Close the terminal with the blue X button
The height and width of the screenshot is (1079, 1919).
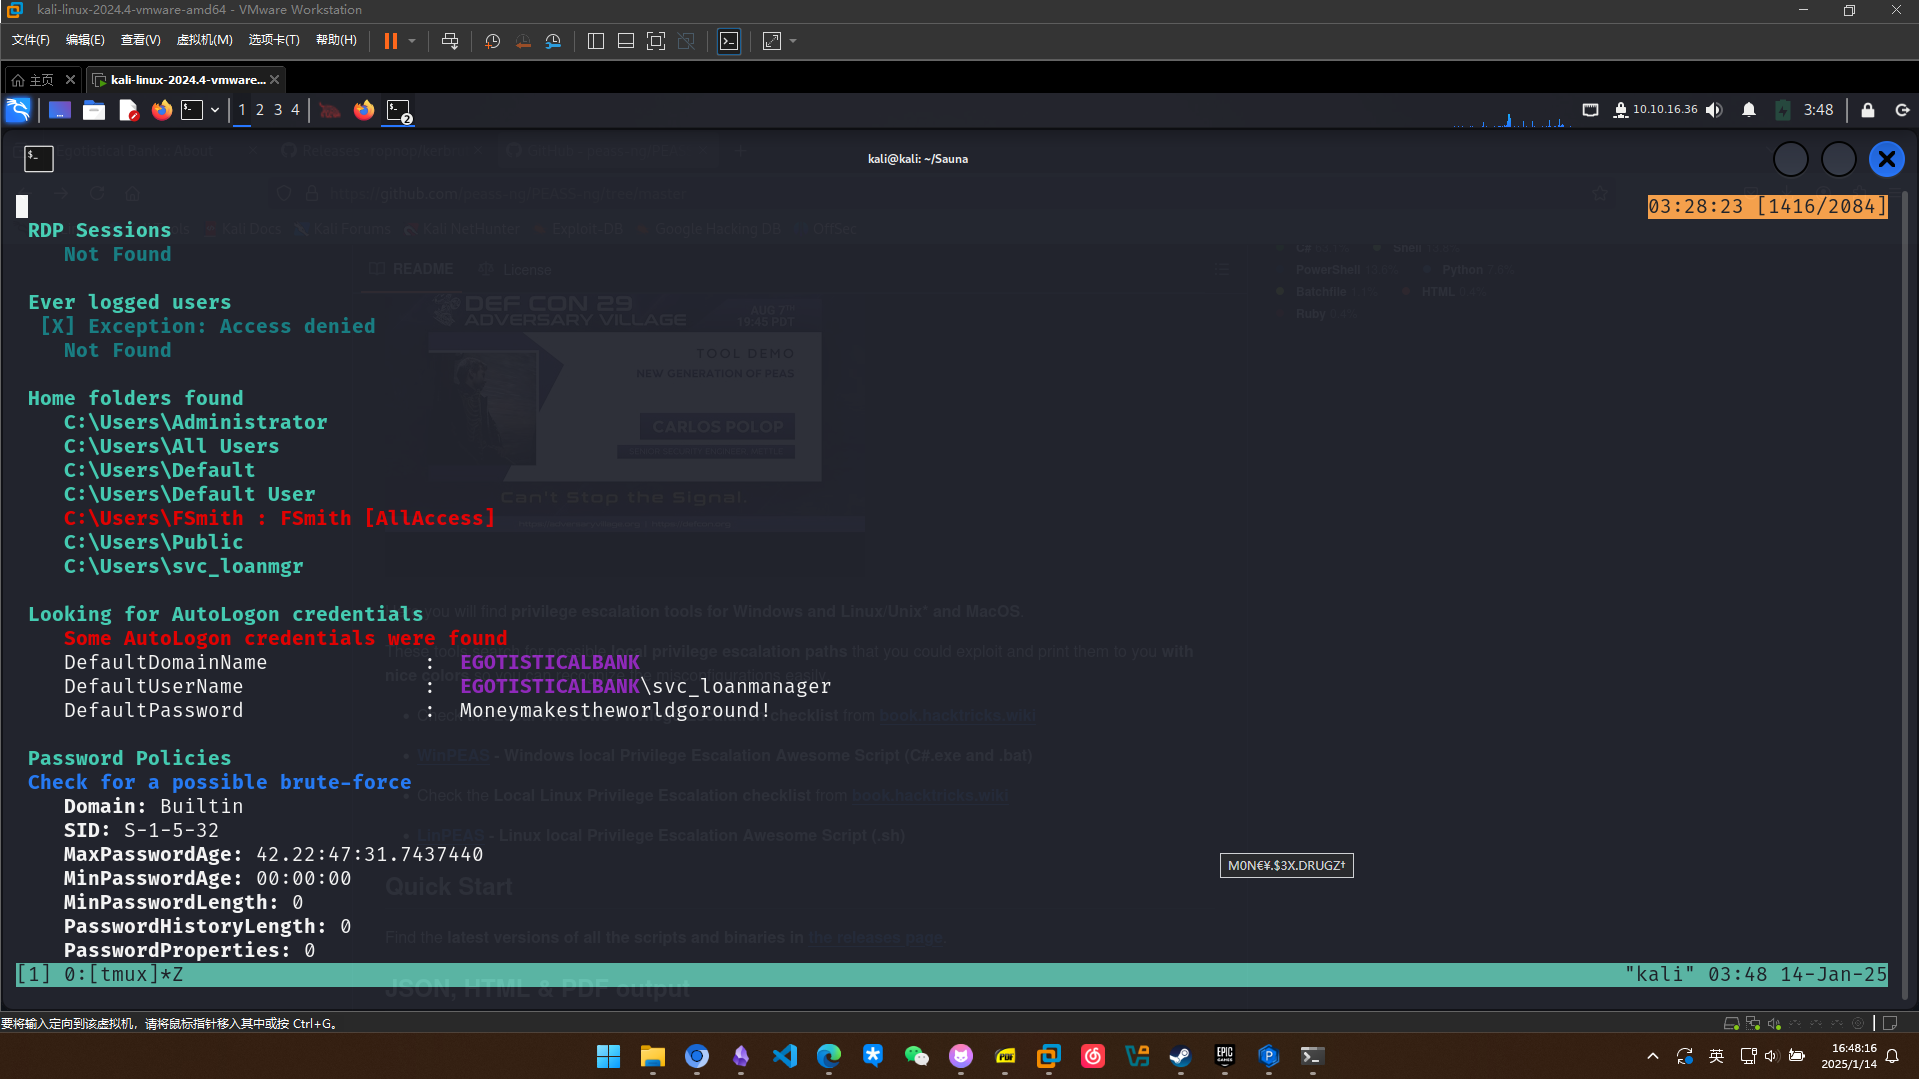pyautogui.click(x=1886, y=159)
